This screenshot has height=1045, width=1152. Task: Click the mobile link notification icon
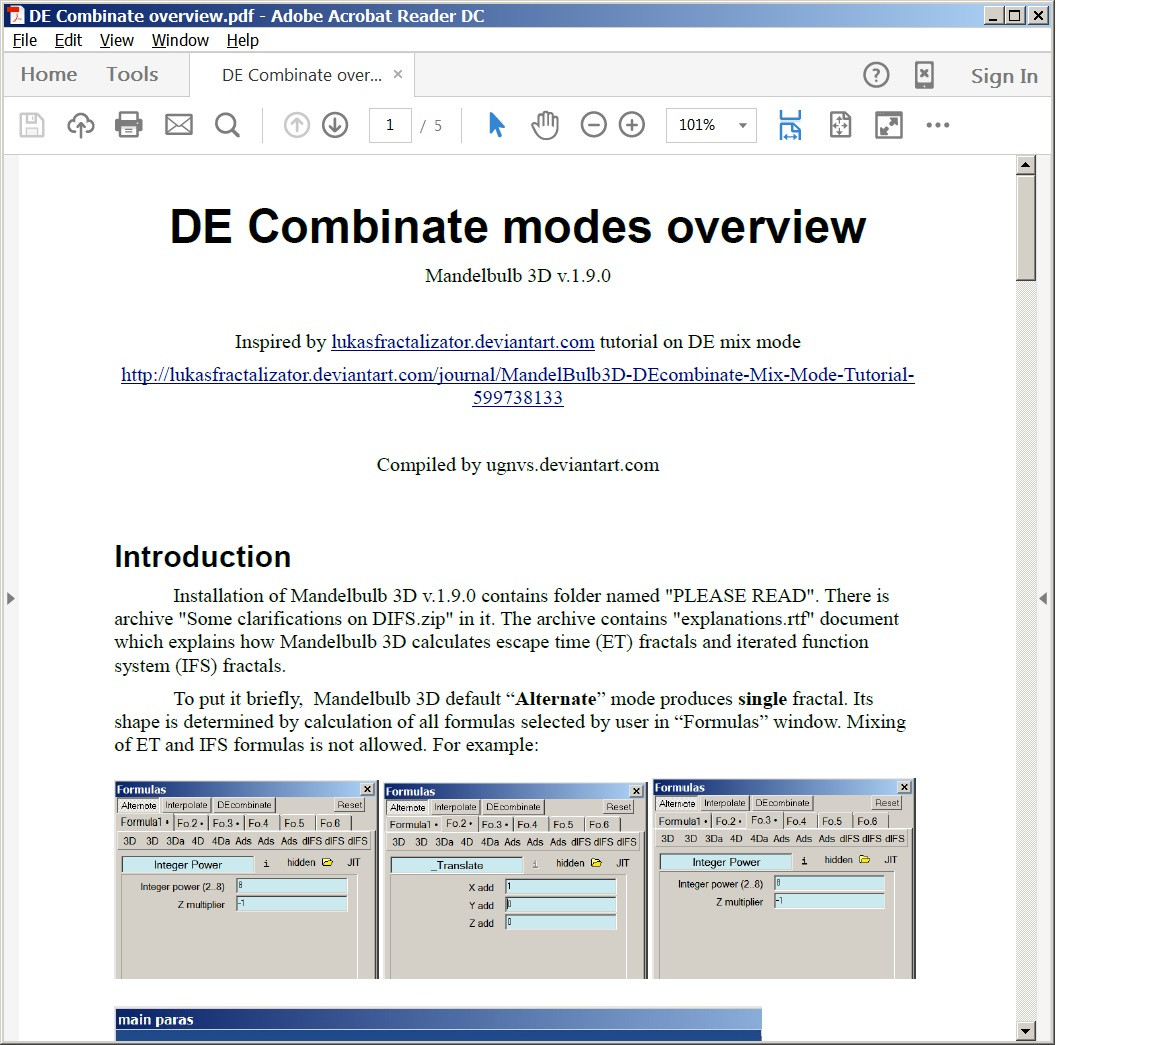pos(924,75)
